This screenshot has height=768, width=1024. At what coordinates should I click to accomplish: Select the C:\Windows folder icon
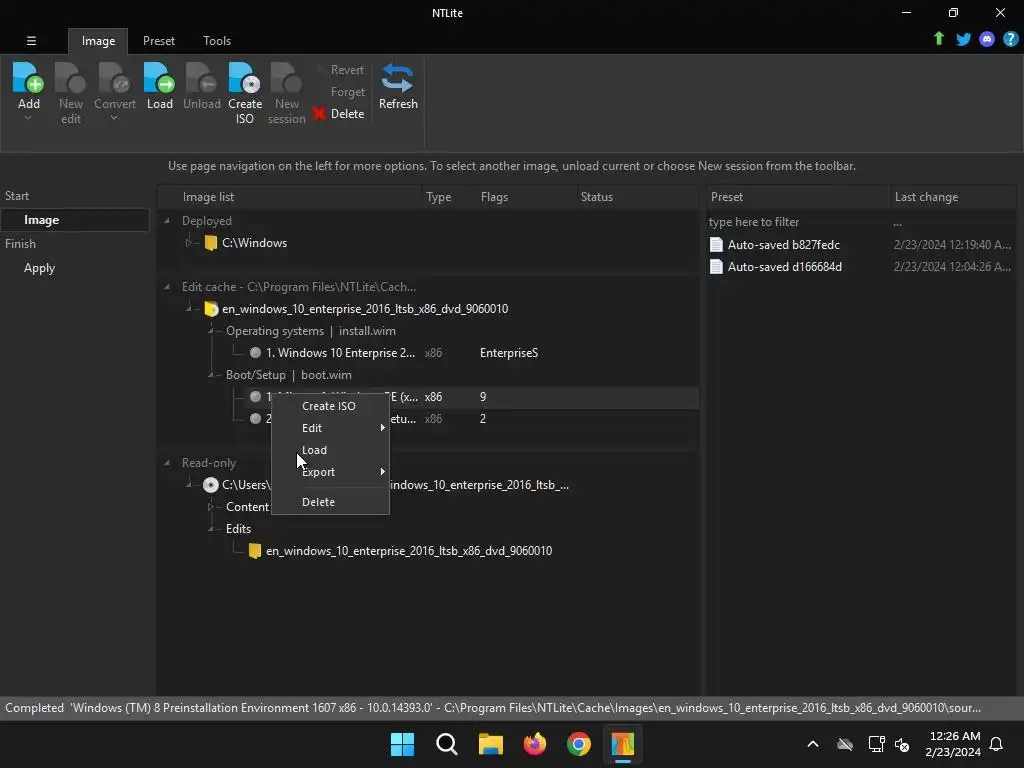coord(210,243)
